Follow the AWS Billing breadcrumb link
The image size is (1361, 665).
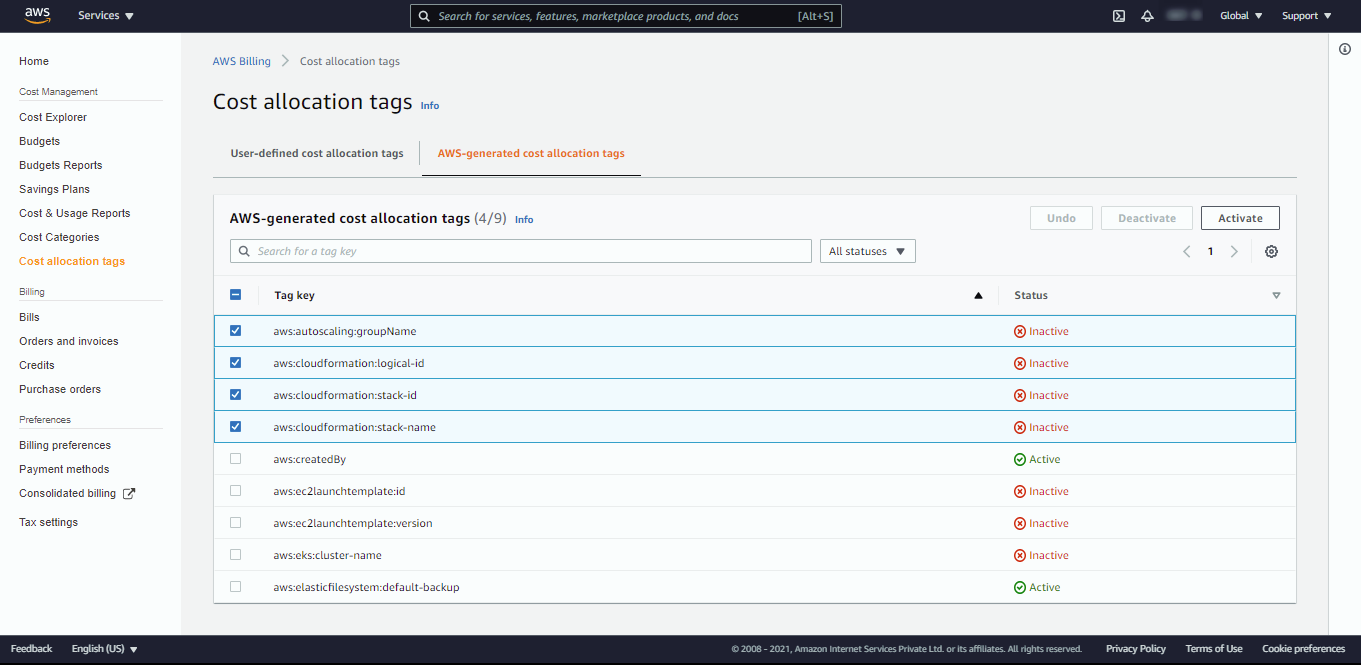(x=241, y=61)
